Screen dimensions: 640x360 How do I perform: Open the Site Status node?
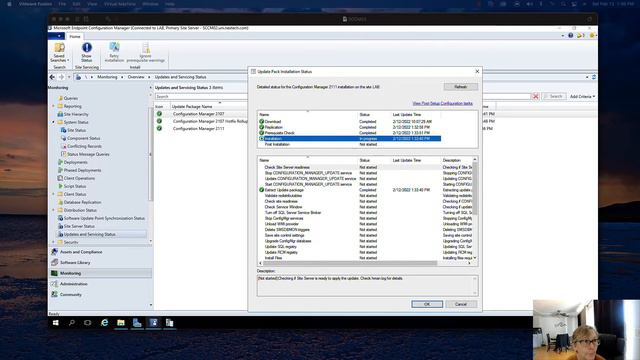tap(76, 130)
